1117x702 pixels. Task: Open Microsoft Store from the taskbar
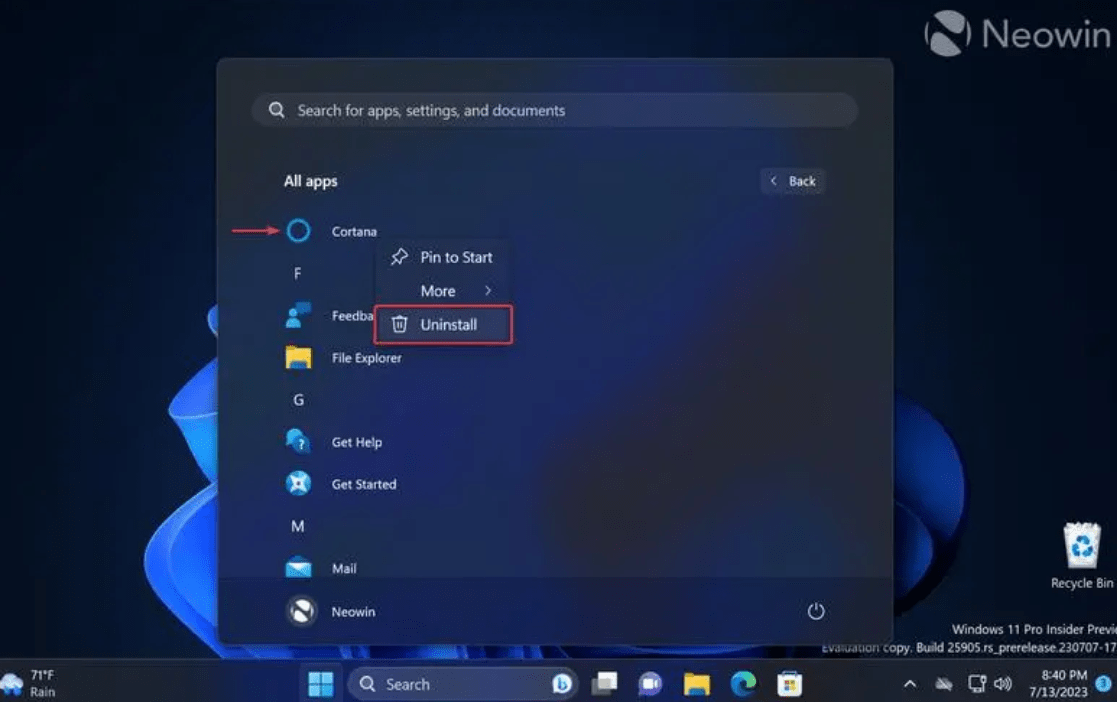click(x=789, y=684)
